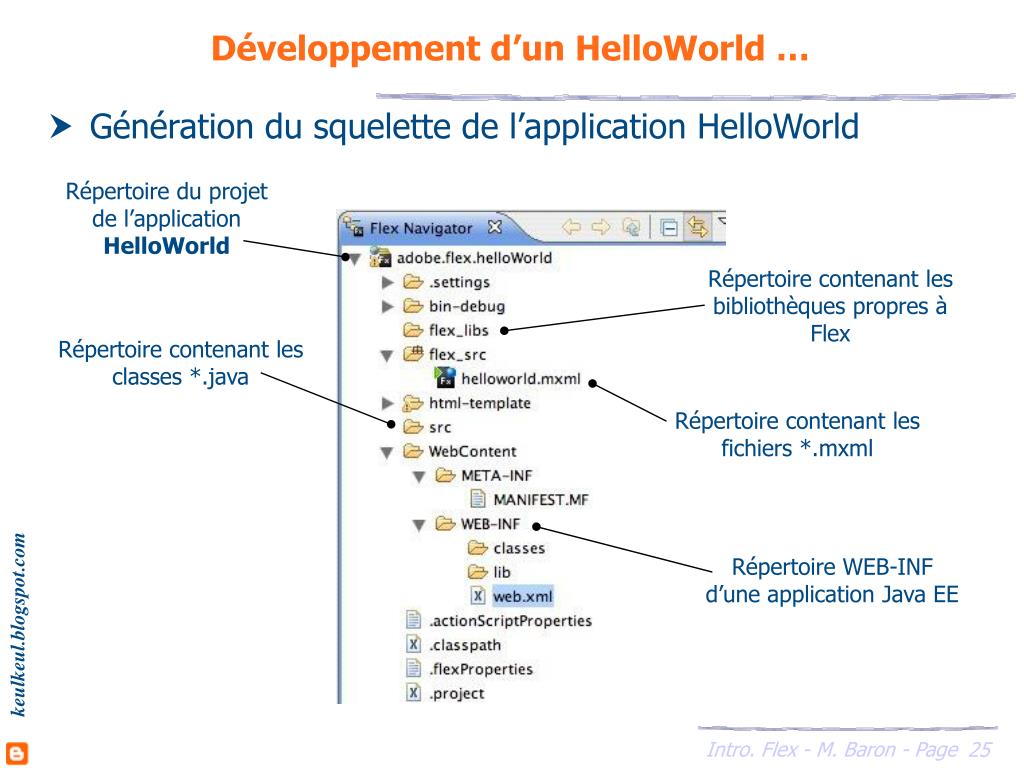Select html-template label
Image resolution: width=1024 pixels, height=768 pixels.
479,403
